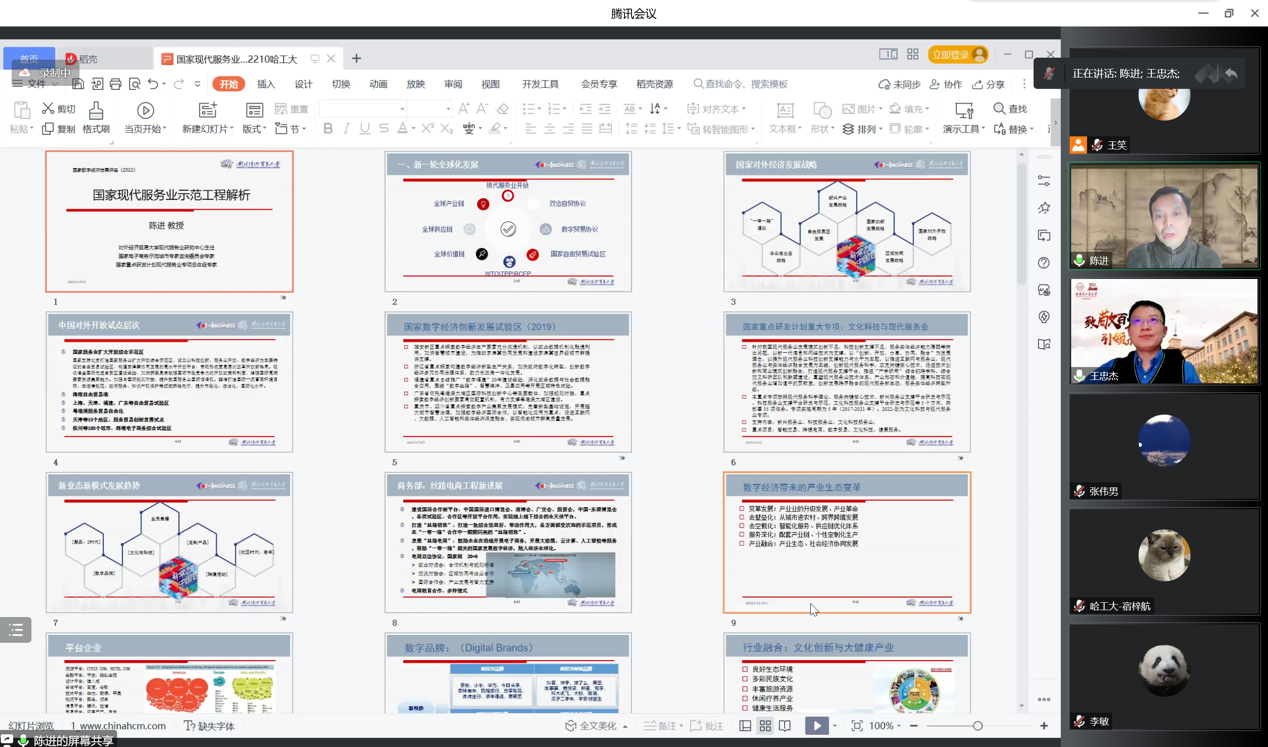Click the Format Painter (格式刷) icon
The width and height of the screenshot is (1268, 747).
click(96, 110)
